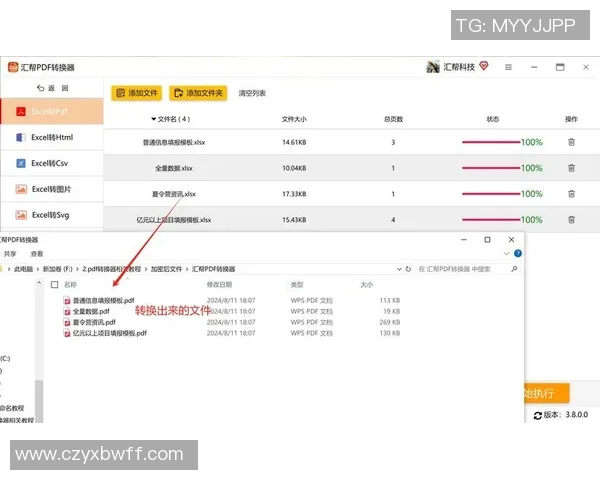
Task: Click the VIP diamond icon
Action: pyautogui.click(x=484, y=66)
